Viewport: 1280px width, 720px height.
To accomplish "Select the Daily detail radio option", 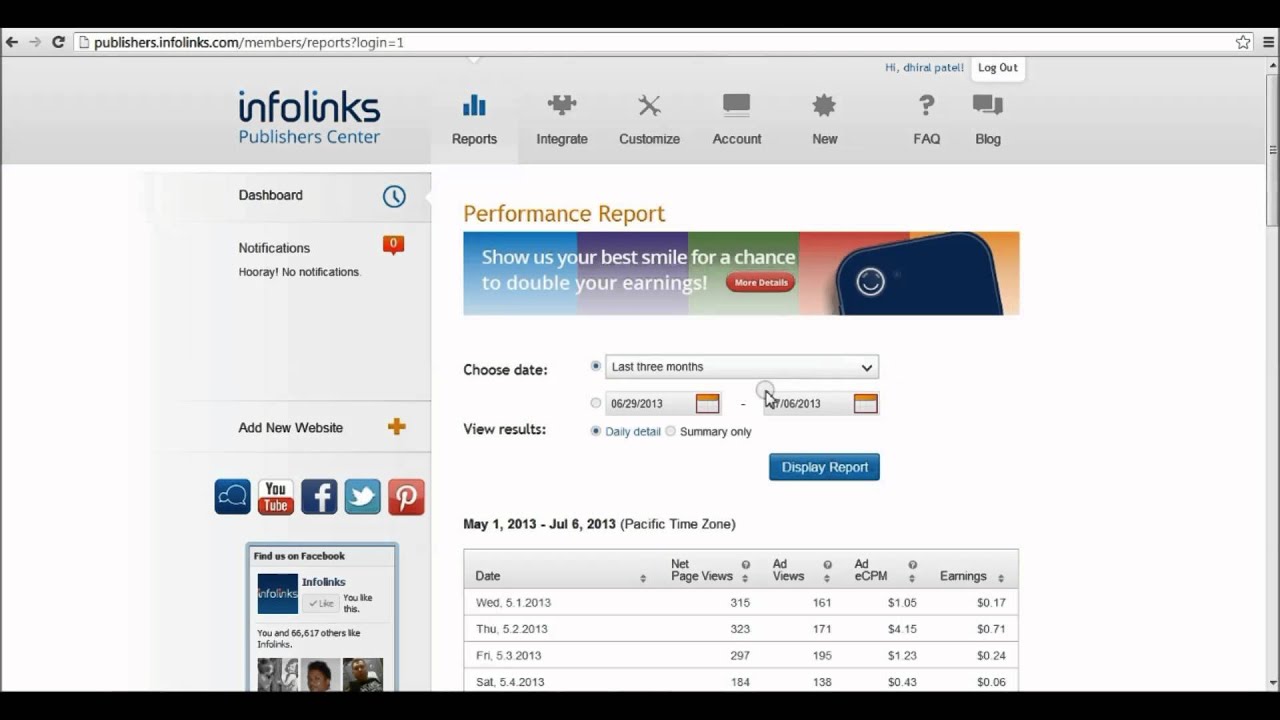I will pyautogui.click(x=596, y=431).
